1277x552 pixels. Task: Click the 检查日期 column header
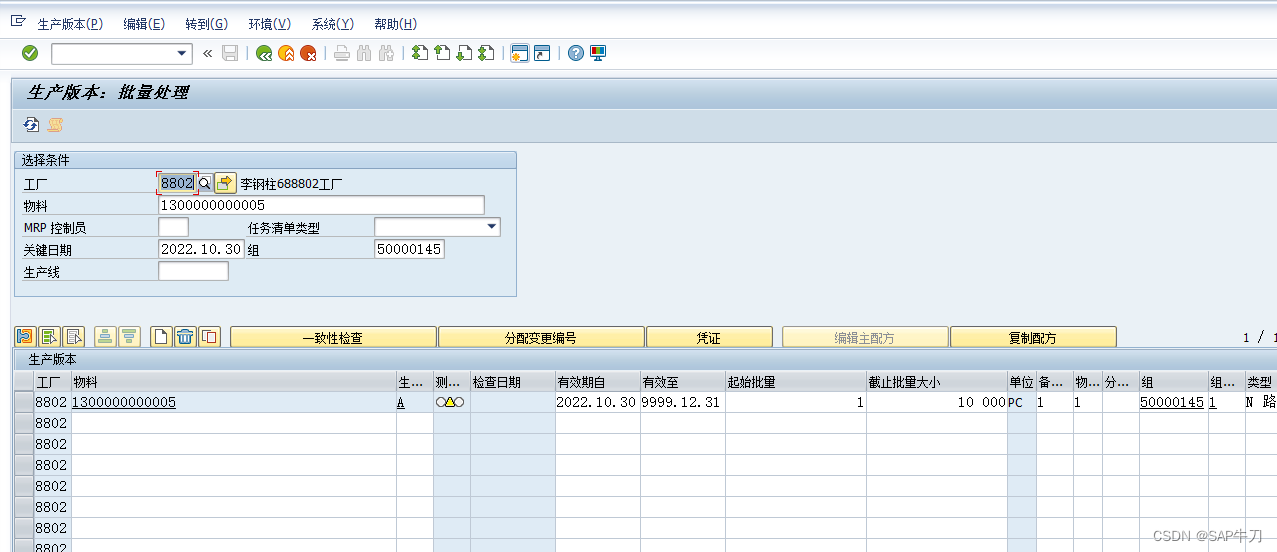(512, 382)
